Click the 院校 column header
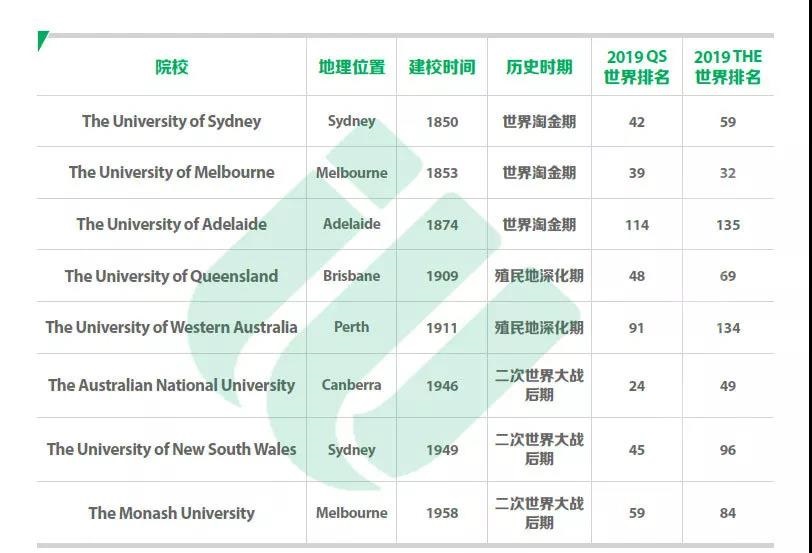 click(x=171, y=67)
